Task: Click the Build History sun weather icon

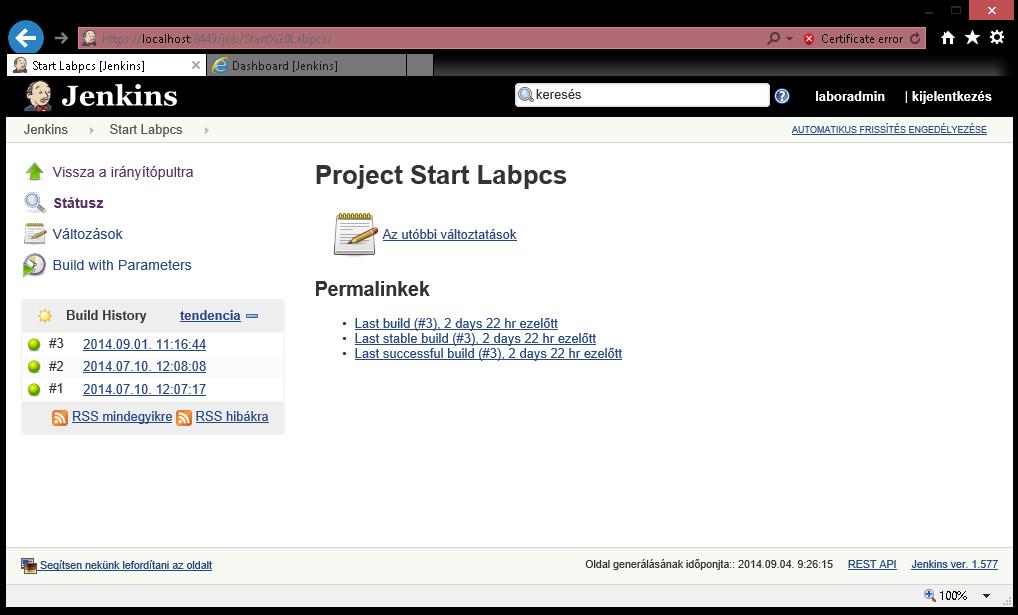Action: click(45, 316)
